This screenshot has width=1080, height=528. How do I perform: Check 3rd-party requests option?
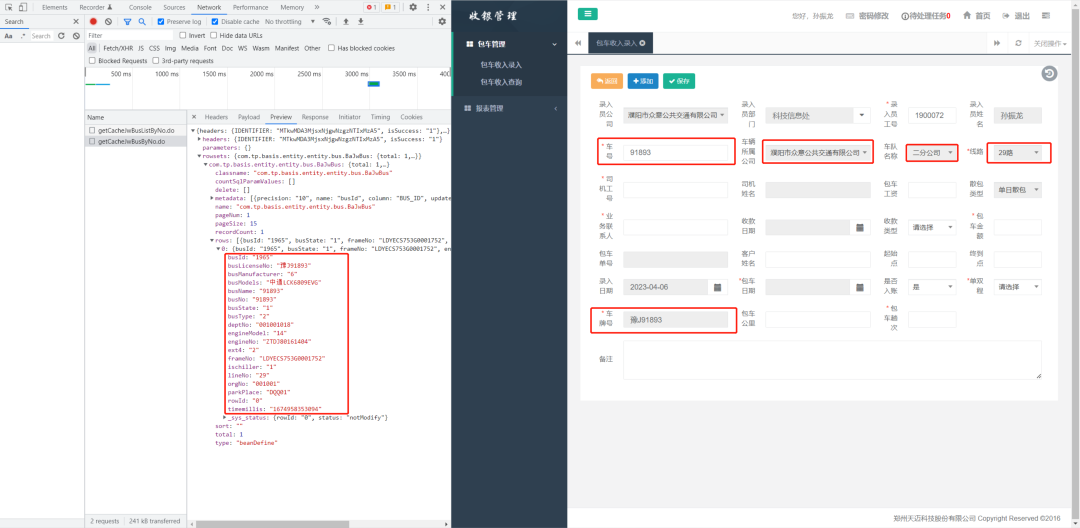[156, 61]
